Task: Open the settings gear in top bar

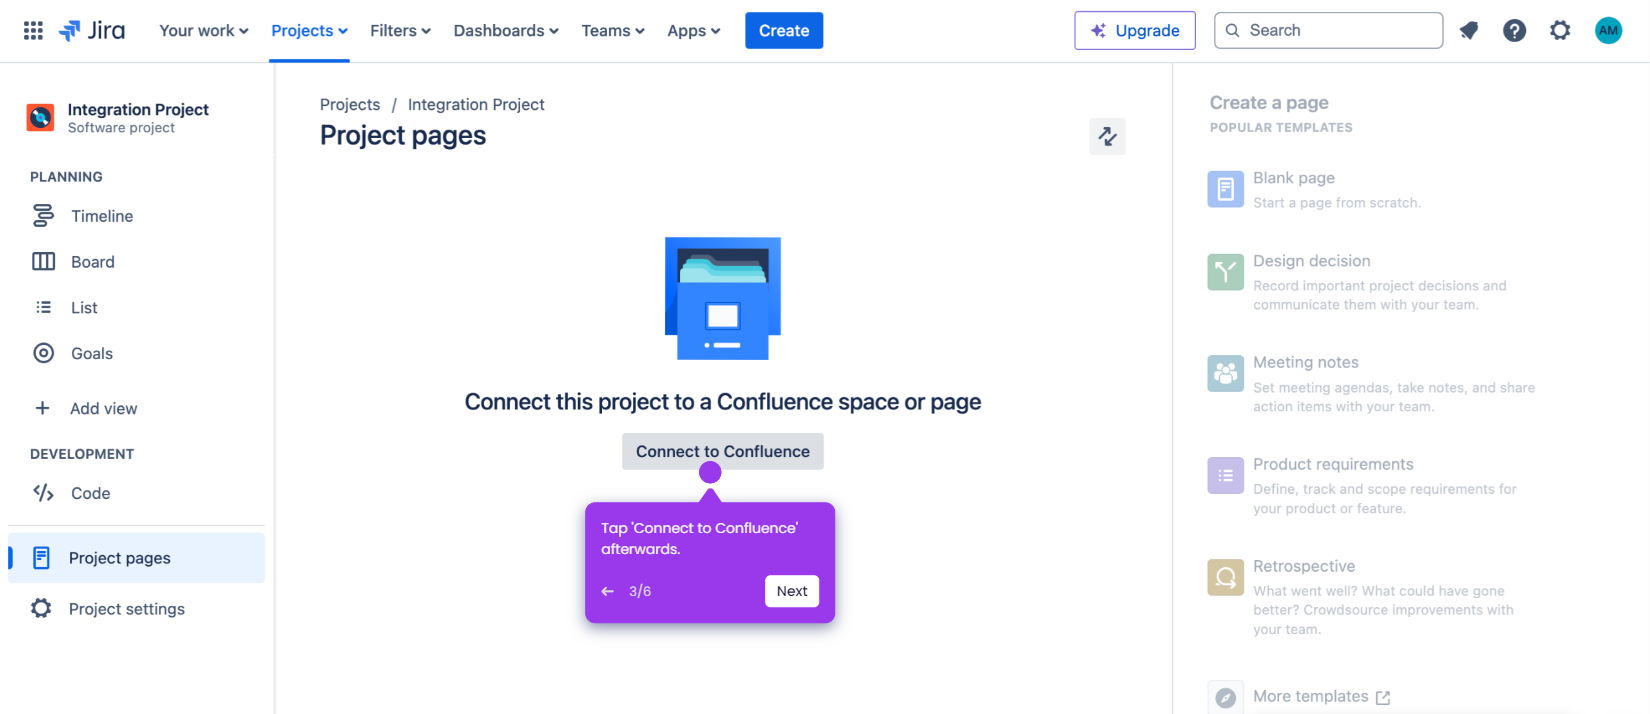Action: [x=1560, y=30]
